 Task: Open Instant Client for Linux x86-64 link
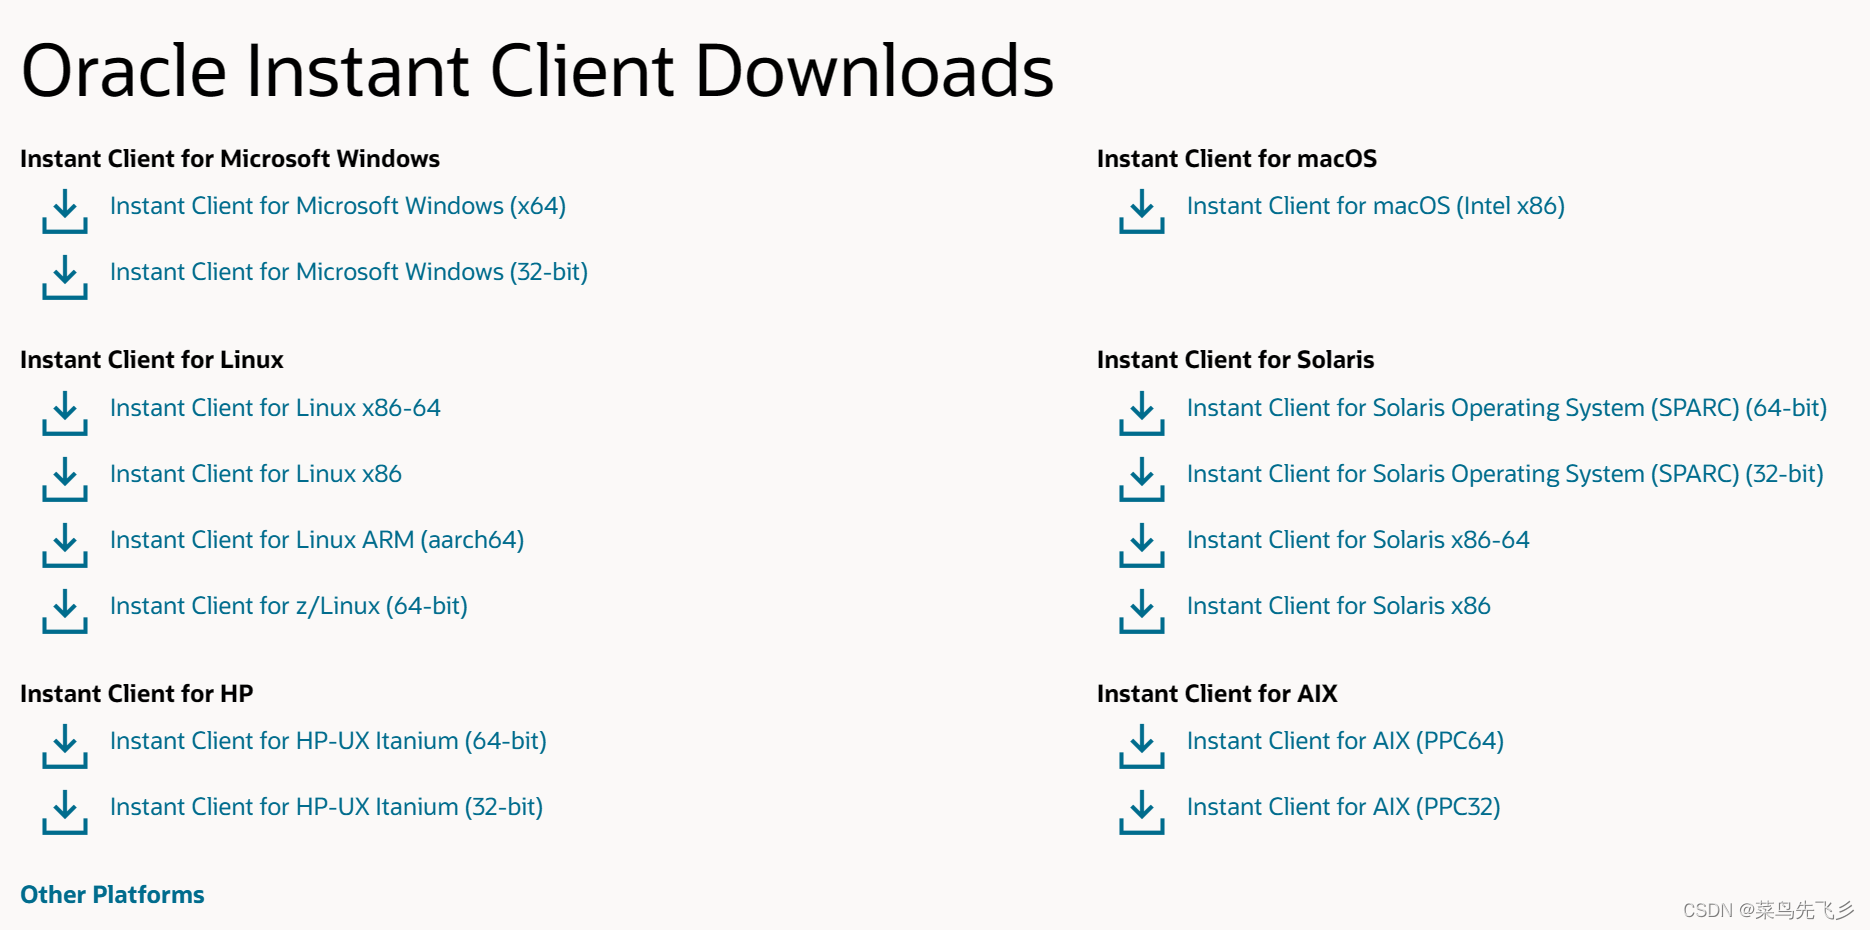click(275, 408)
